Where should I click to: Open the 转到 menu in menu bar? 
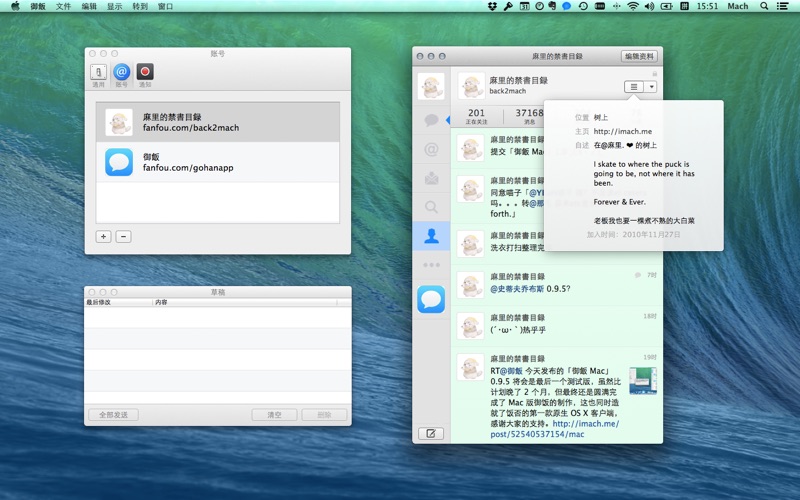[x=140, y=6]
